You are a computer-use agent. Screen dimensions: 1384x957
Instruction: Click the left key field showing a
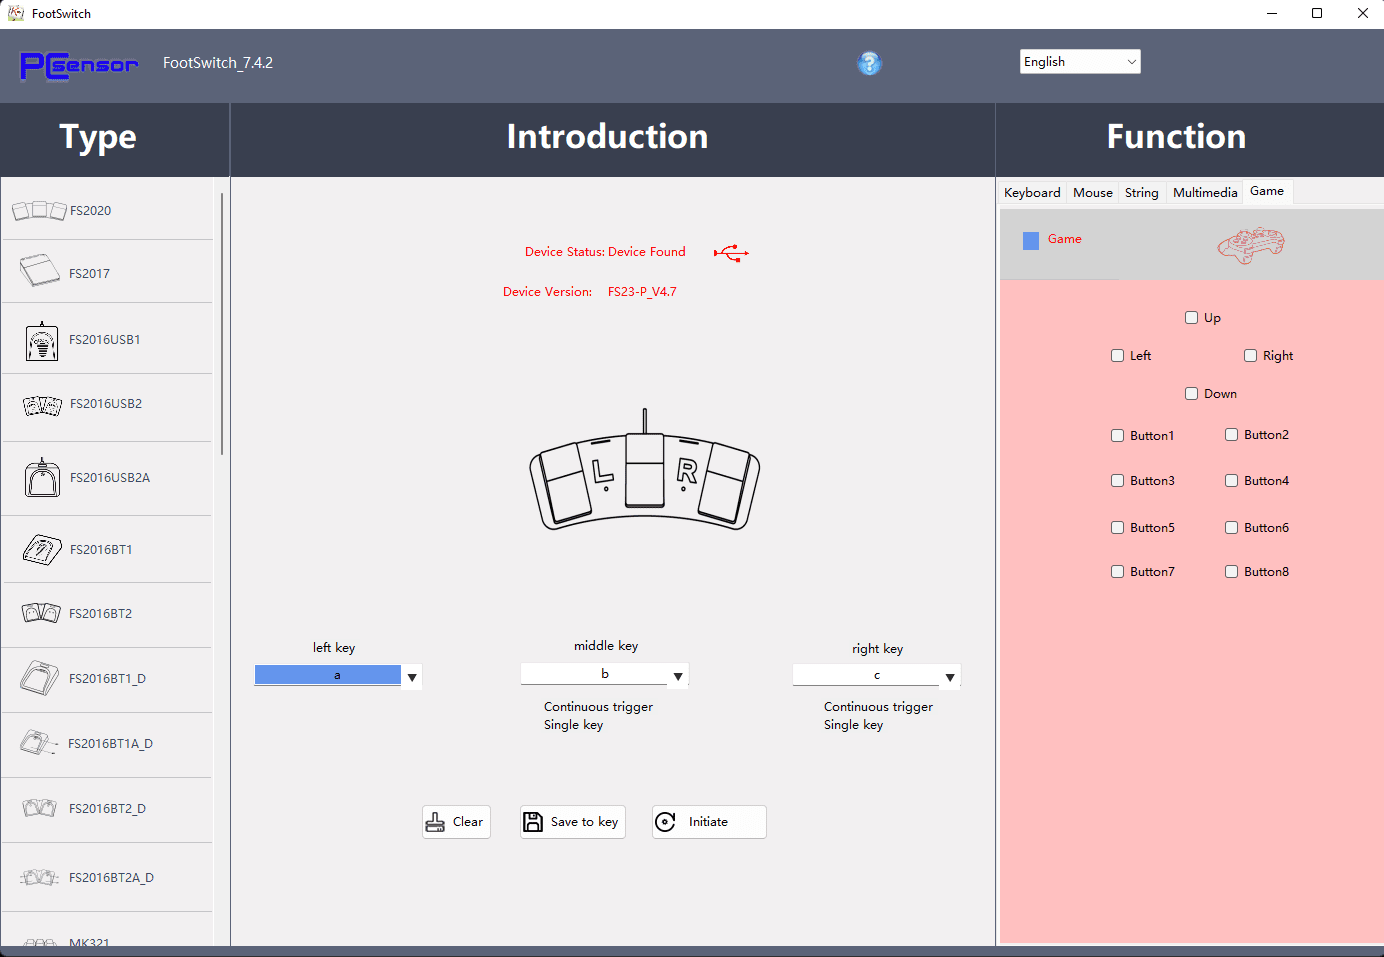tap(328, 675)
